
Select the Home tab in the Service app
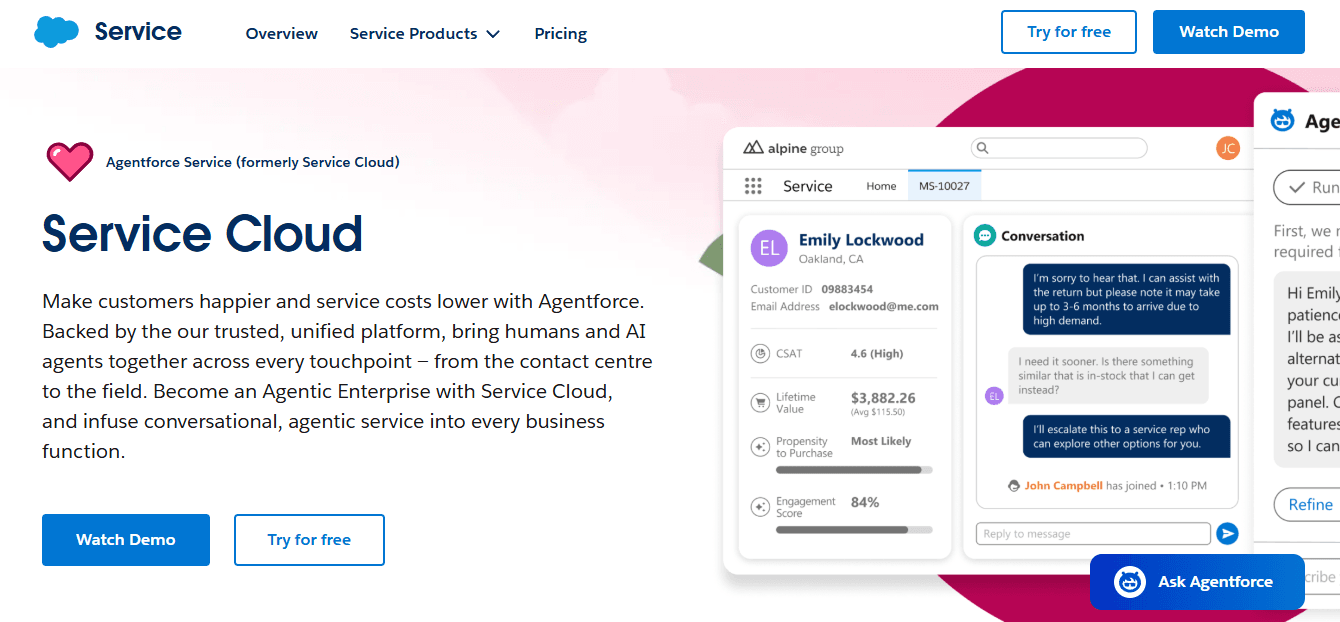point(880,185)
